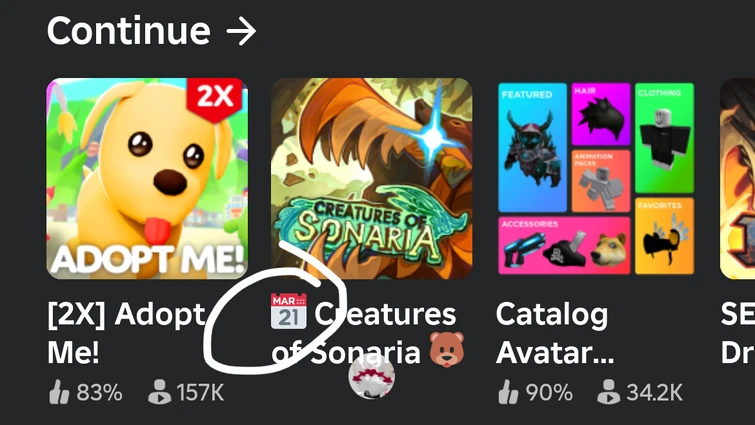Select the Featured tile in Catalog thumbnail
This screenshot has width=755, height=425.
(x=532, y=147)
